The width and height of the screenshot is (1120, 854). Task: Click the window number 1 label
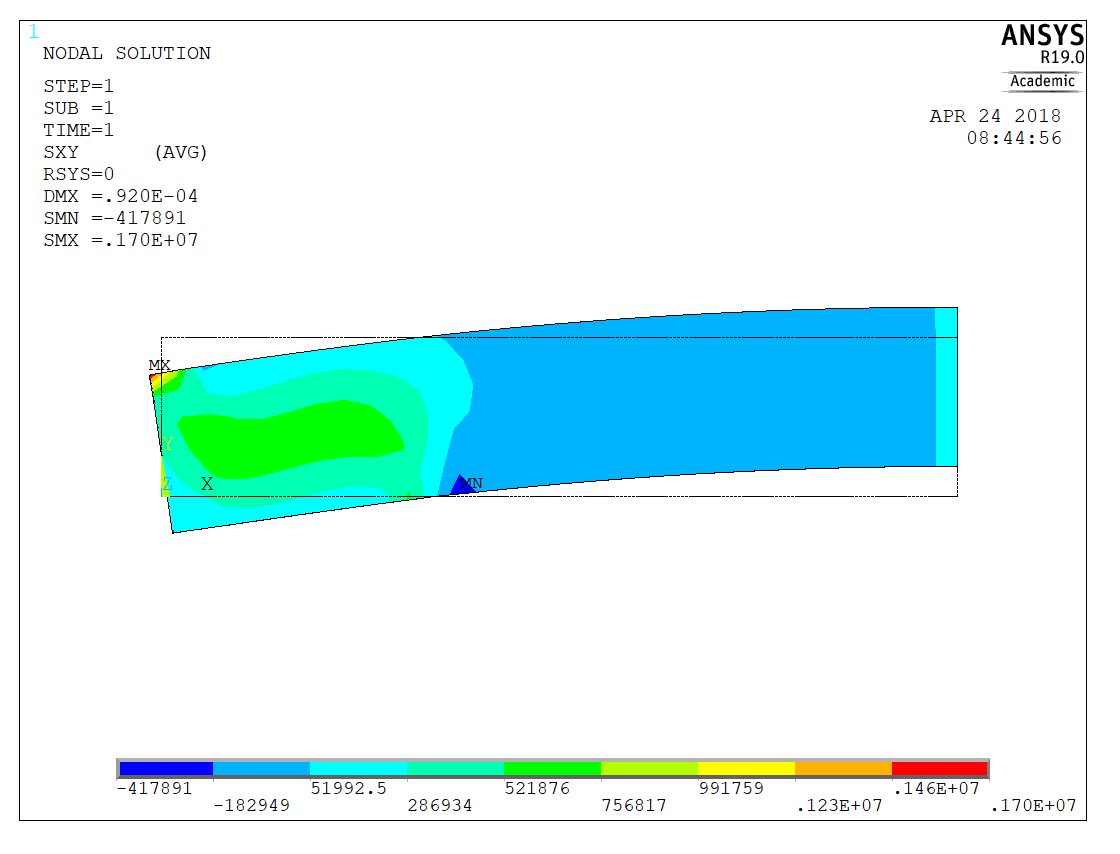tap(34, 31)
